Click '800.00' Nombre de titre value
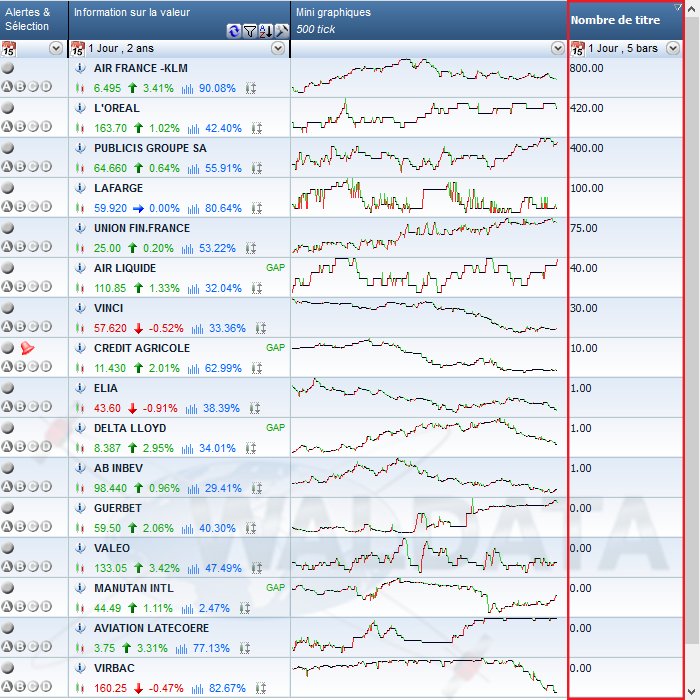The image size is (700, 700). tap(587, 68)
